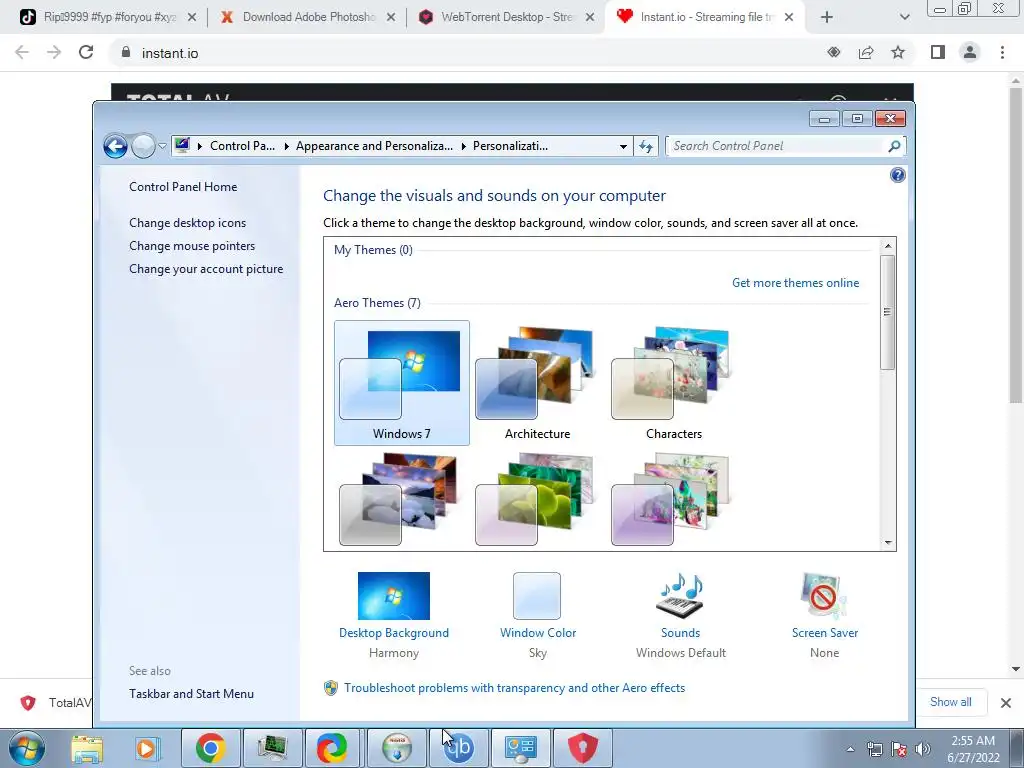The width and height of the screenshot is (1024, 768).
Task: Open Taskbar and Start Menu link
Action: coord(191,694)
